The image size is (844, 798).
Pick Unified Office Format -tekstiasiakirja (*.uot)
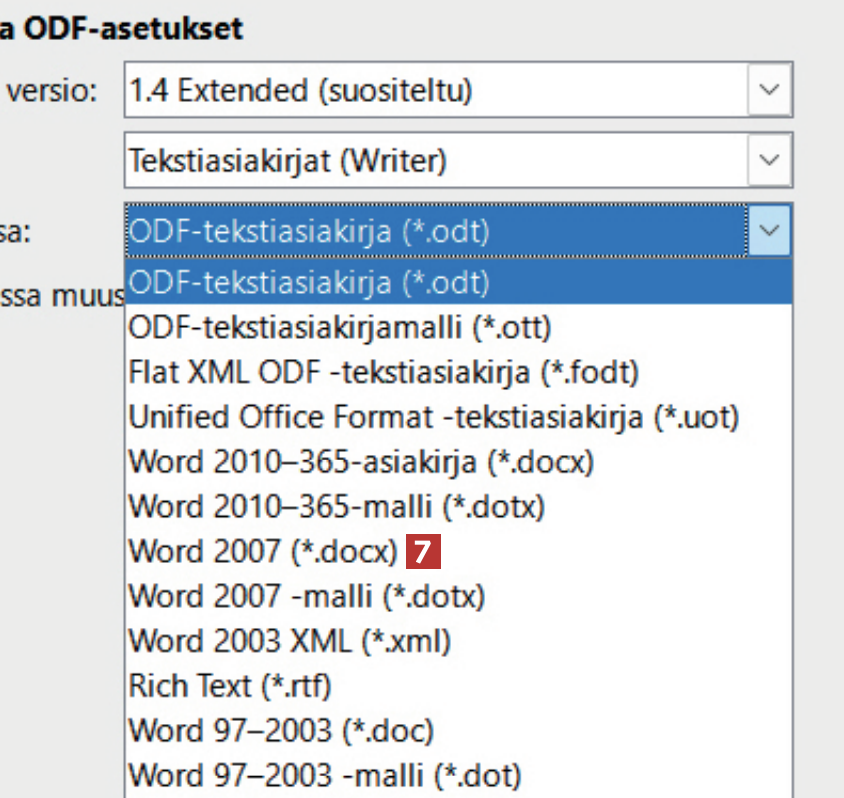pos(433,416)
